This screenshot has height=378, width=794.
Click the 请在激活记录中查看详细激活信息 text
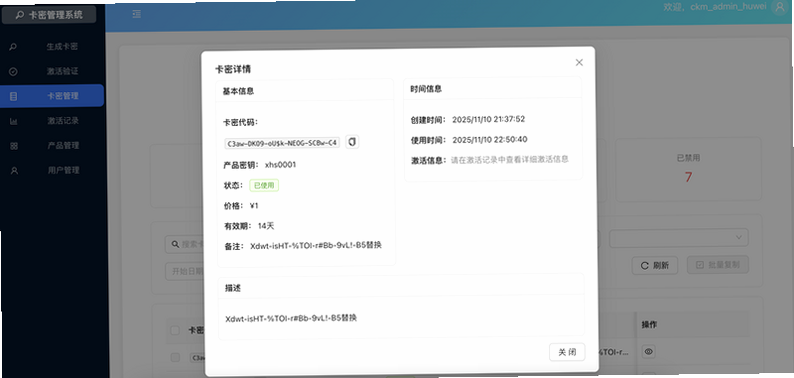point(510,159)
